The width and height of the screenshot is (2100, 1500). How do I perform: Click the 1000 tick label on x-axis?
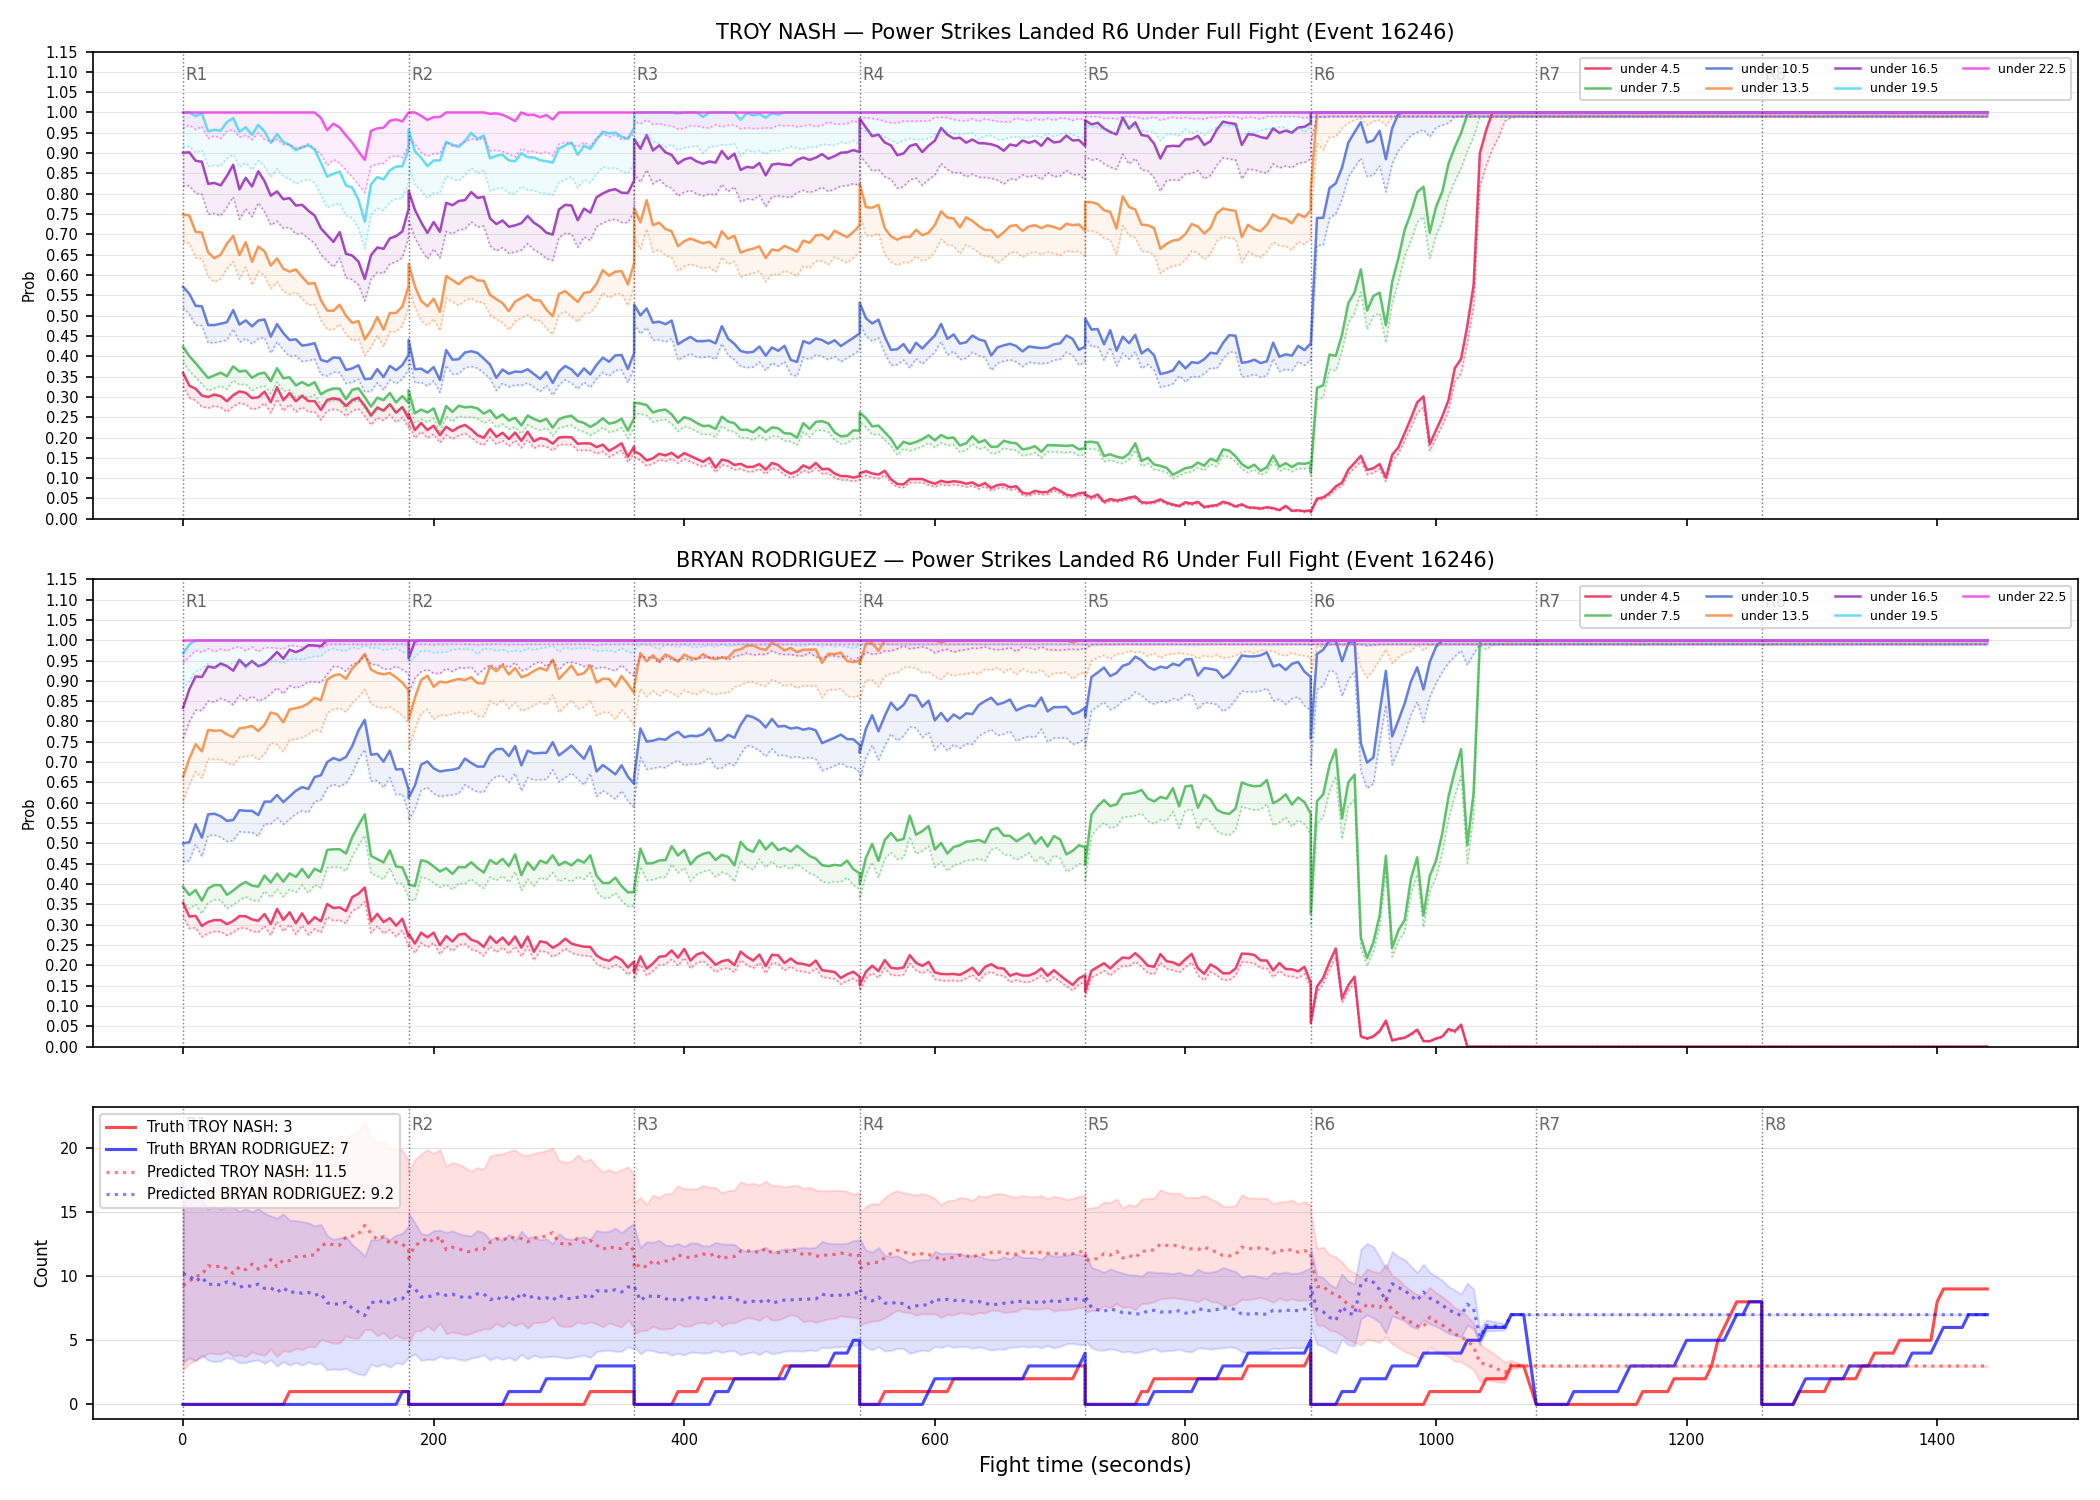[x=1436, y=1440]
